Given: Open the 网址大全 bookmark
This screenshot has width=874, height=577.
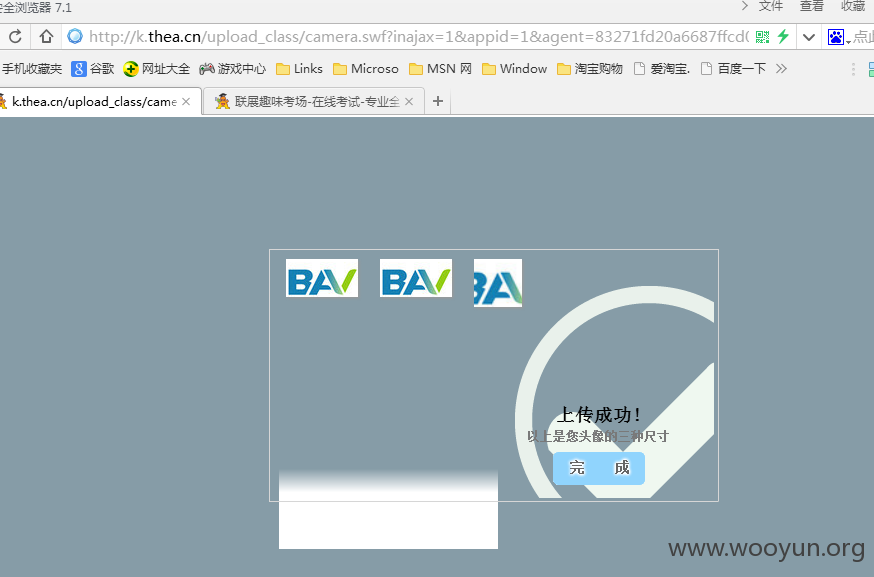Looking at the screenshot, I should 157,69.
